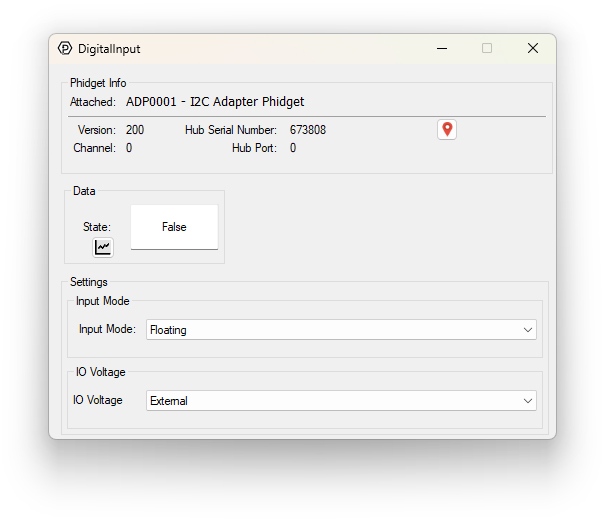Screen dimensions: 604x520
Task: Click the Hub Port value 0
Action: [293, 148]
